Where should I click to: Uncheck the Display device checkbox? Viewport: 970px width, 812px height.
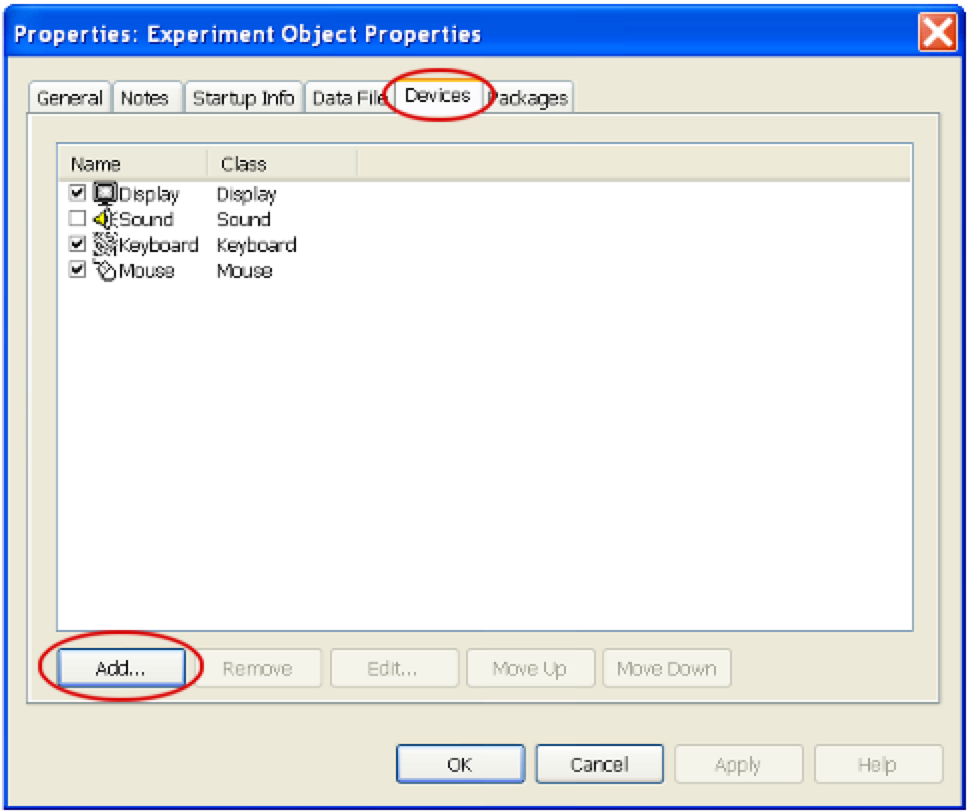78,193
